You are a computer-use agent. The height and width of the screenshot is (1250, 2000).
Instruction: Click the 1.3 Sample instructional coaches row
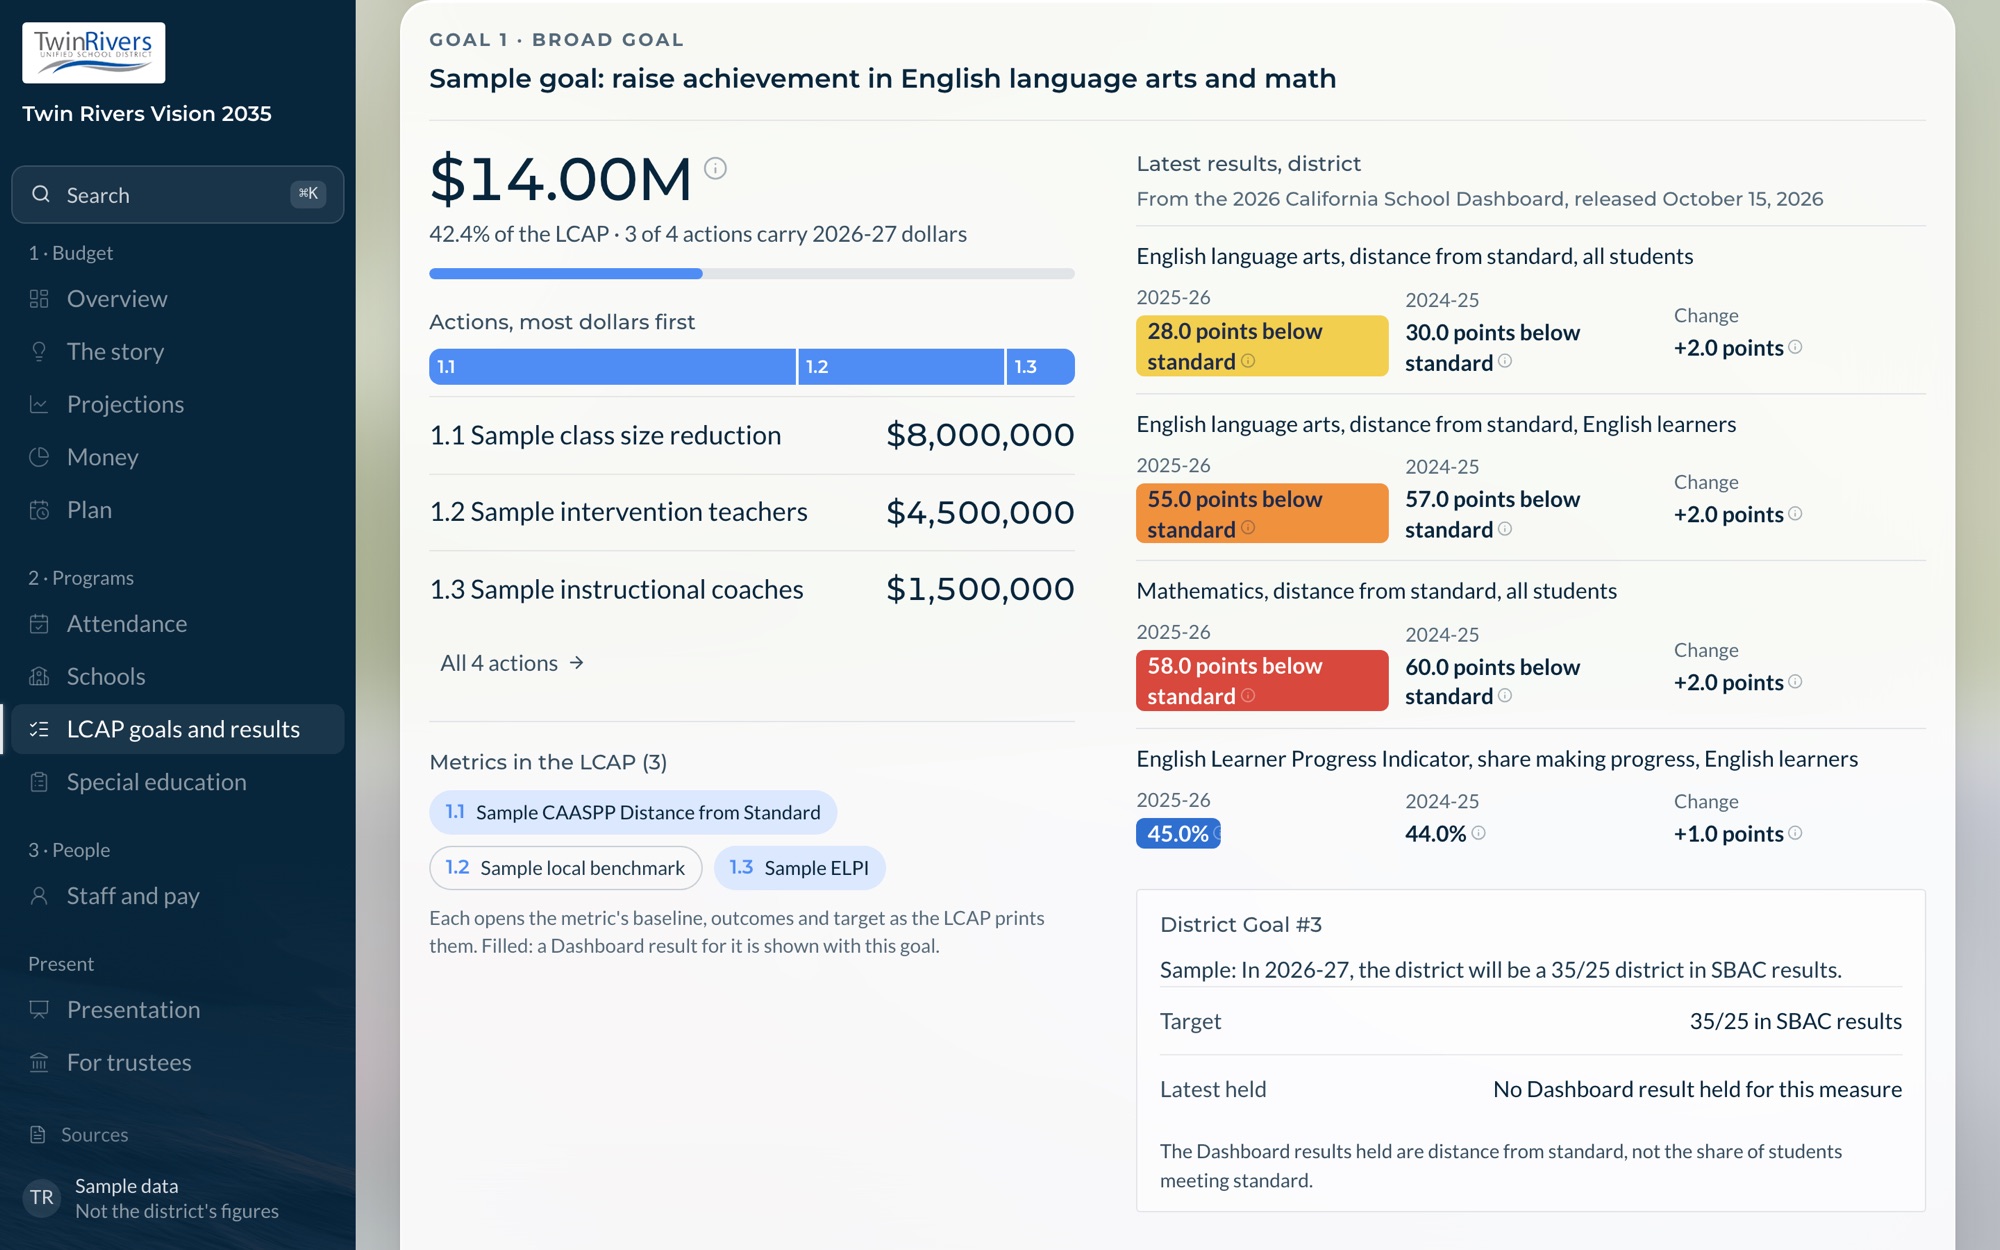[752, 589]
